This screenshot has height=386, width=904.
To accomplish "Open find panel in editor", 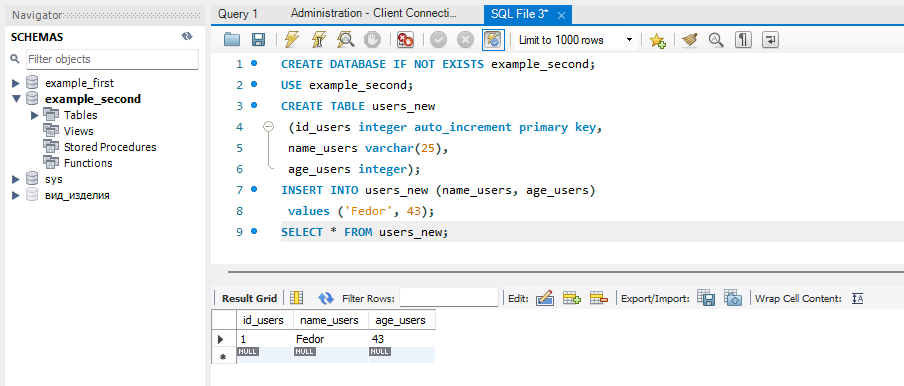I will coord(715,40).
